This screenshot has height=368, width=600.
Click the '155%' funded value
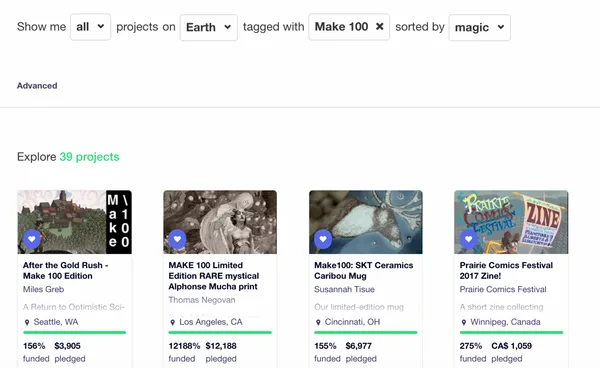[x=325, y=346]
